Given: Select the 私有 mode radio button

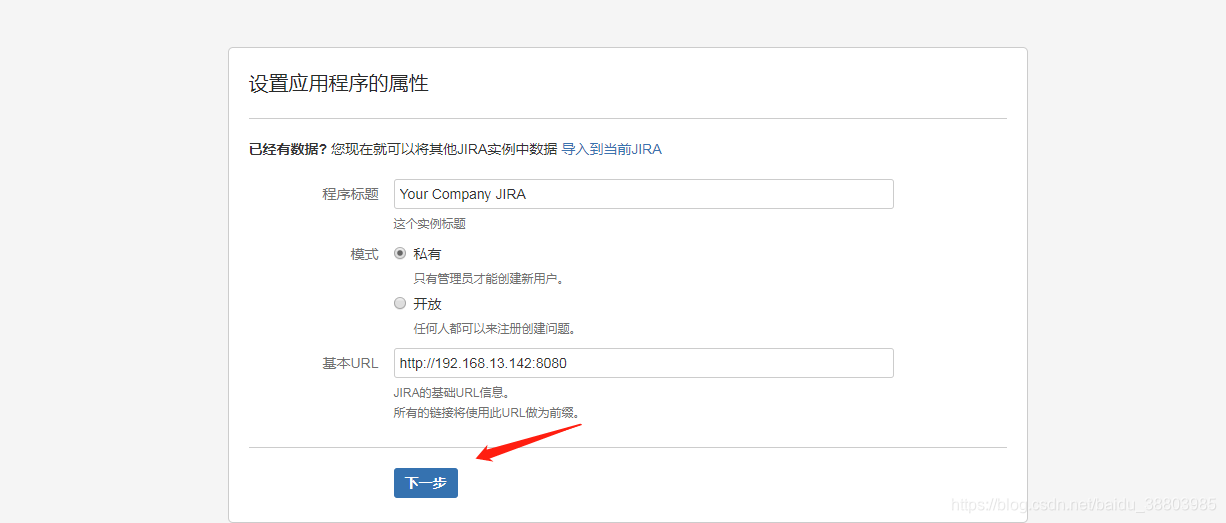Looking at the screenshot, I should click(x=400, y=253).
